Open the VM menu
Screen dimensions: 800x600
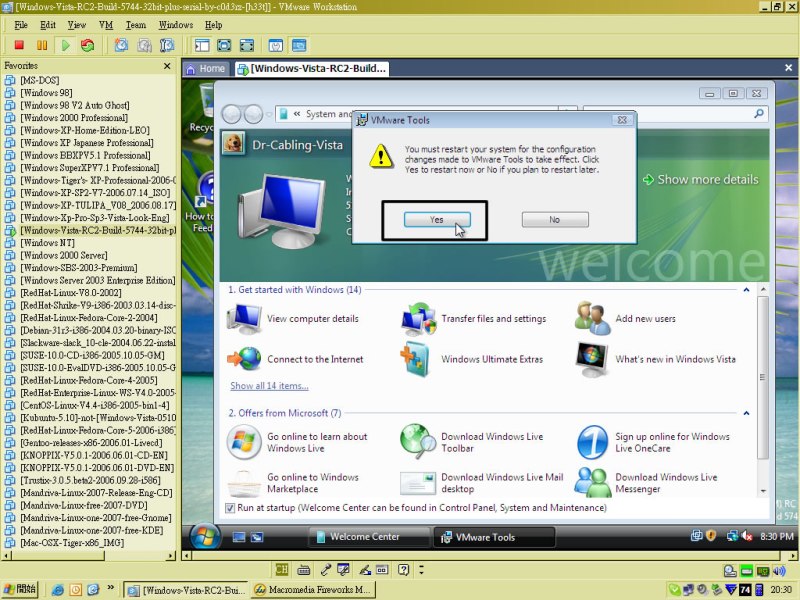pos(106,25)
